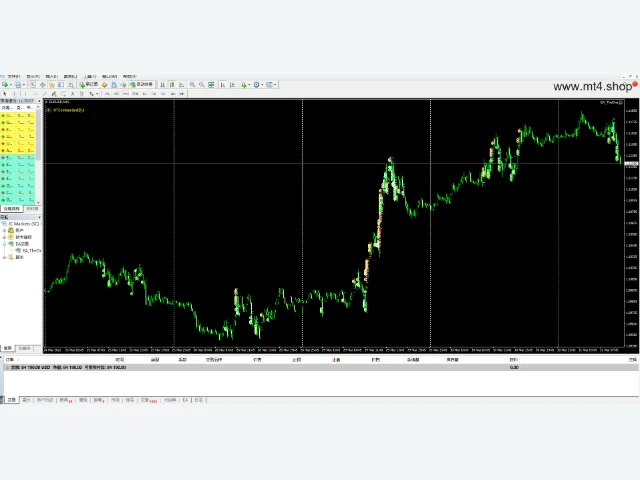Zoom in the chart
Viewport: 640px width, 480px height.
pyautogui.click(x=192, y=84)
